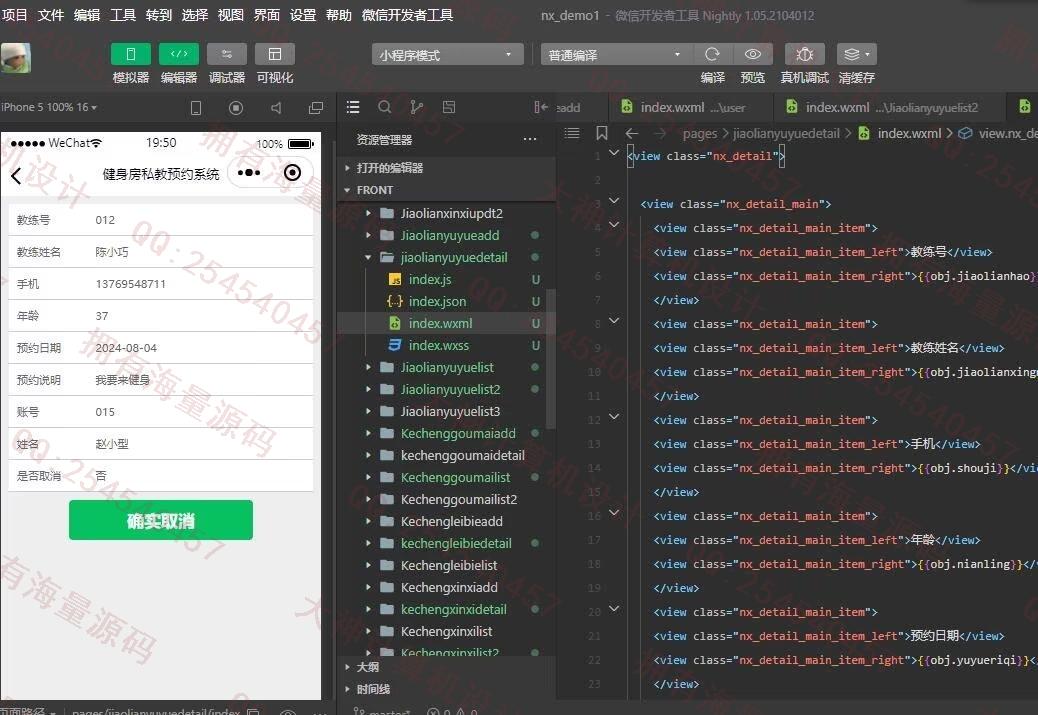
Task: Click the editor navigate back arrow
Action: [x=632, y=133]
